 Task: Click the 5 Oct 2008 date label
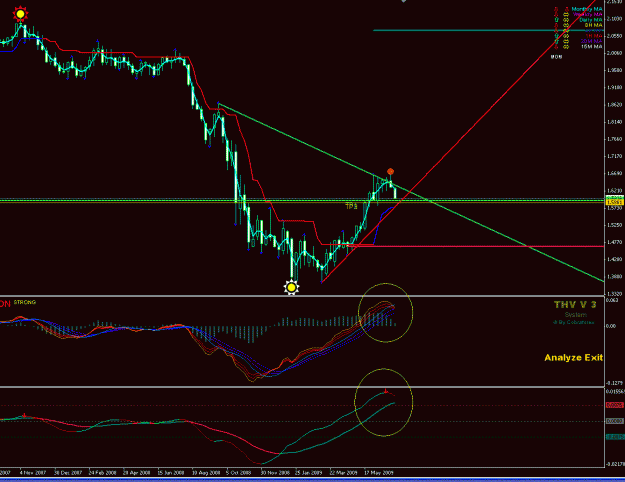click(238, 473)
